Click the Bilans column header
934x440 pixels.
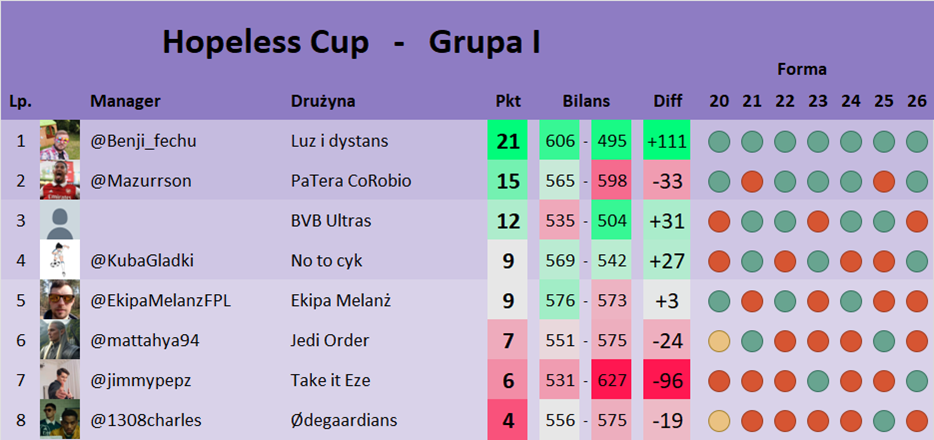click(x=586, y=101)
